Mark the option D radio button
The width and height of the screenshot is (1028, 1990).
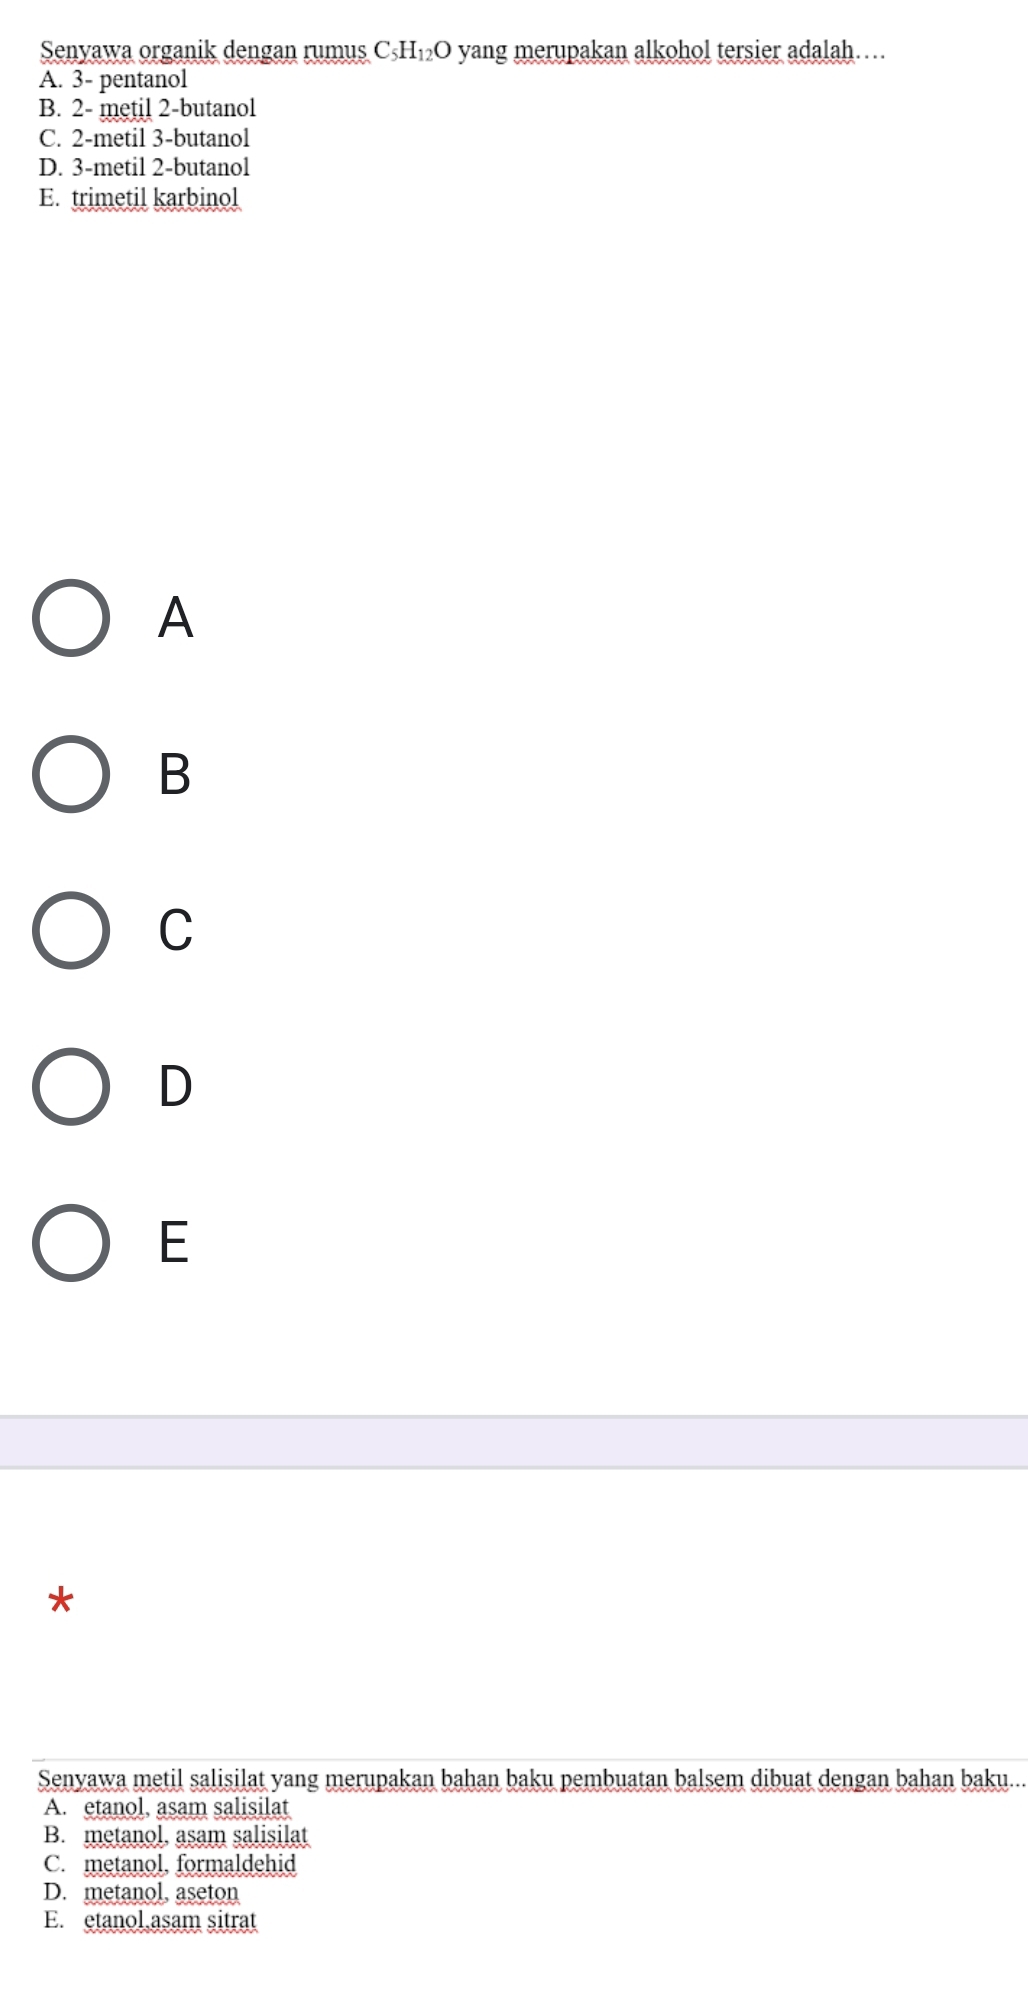(71, 1086)
